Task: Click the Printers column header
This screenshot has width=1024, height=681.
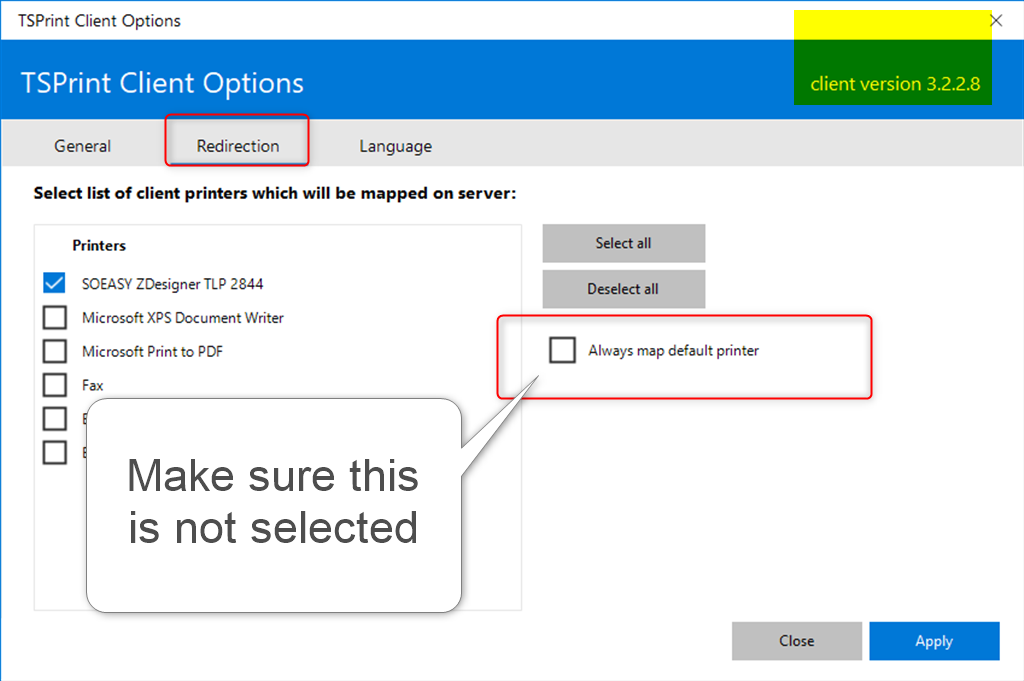Action: tap(99, 245)
